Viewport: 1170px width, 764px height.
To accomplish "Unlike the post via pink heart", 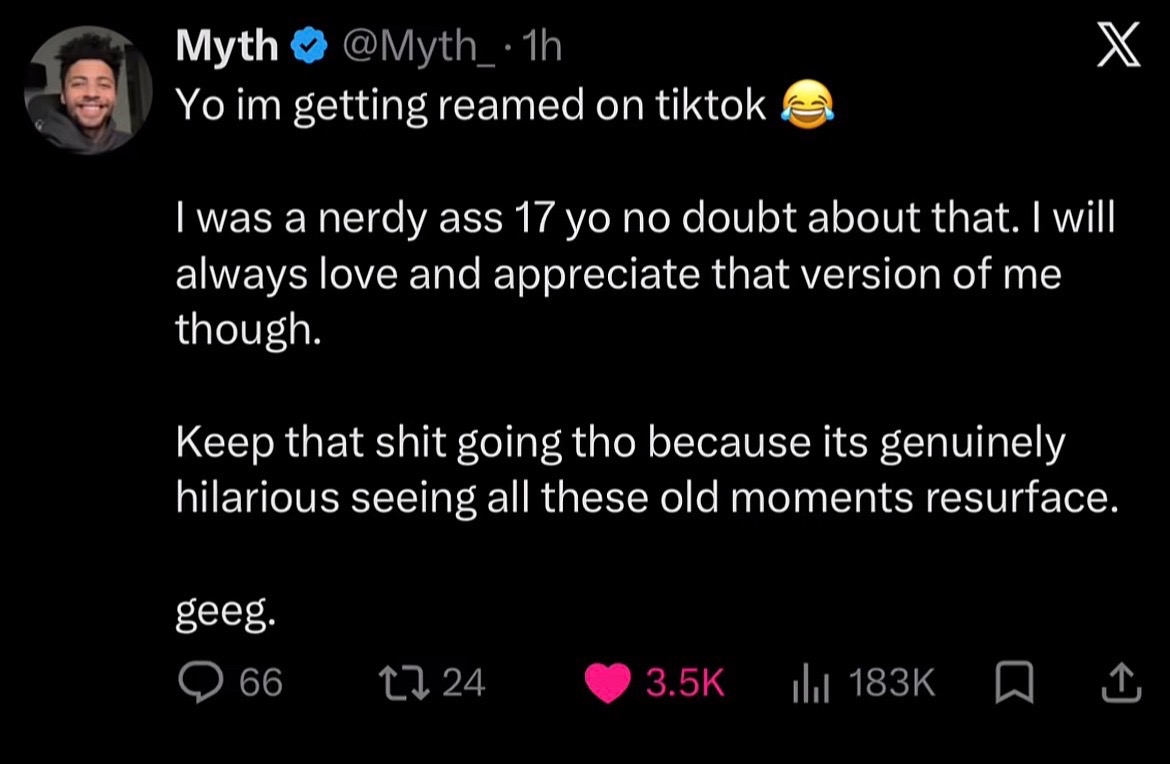I will [x=607, y=683].
